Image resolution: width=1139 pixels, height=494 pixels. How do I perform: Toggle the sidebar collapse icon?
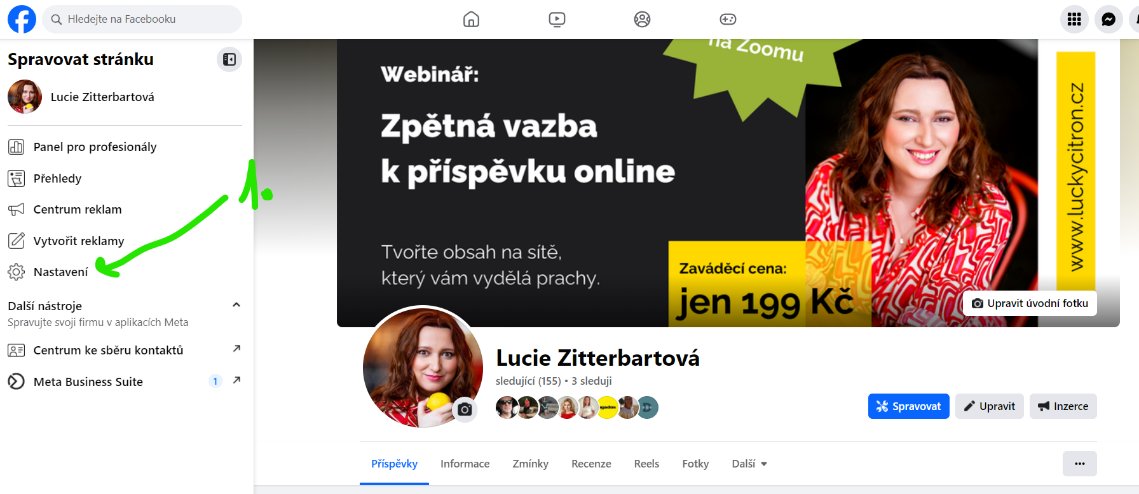pos(230,60)
